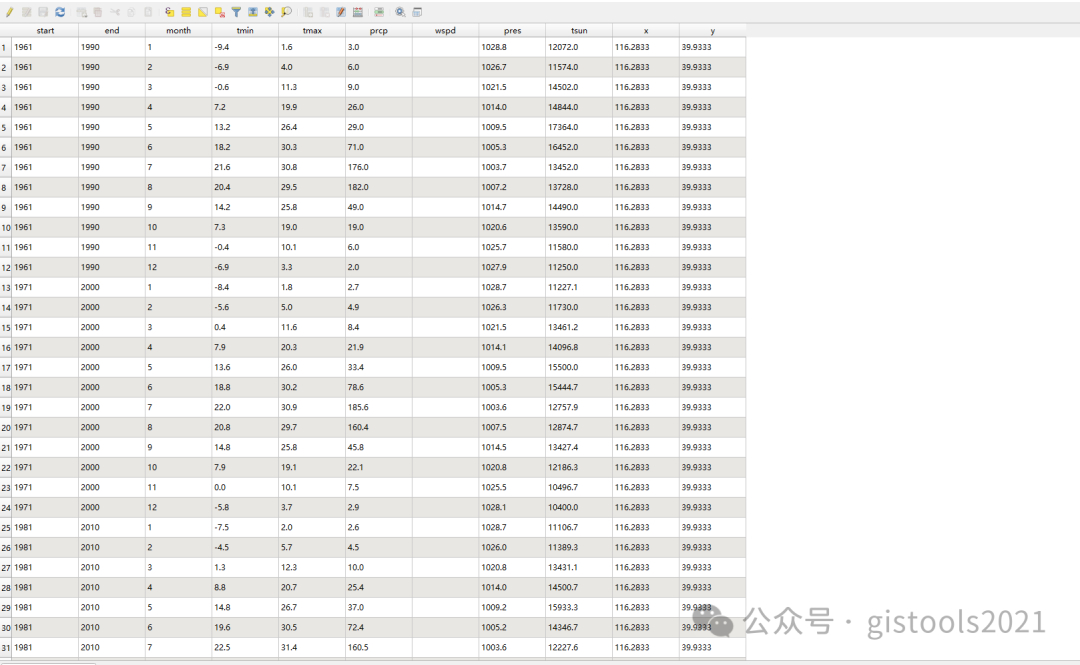This screenshot has height=665, width=1080.
Task: Select row number 31
Action: [x=6, y=648]
